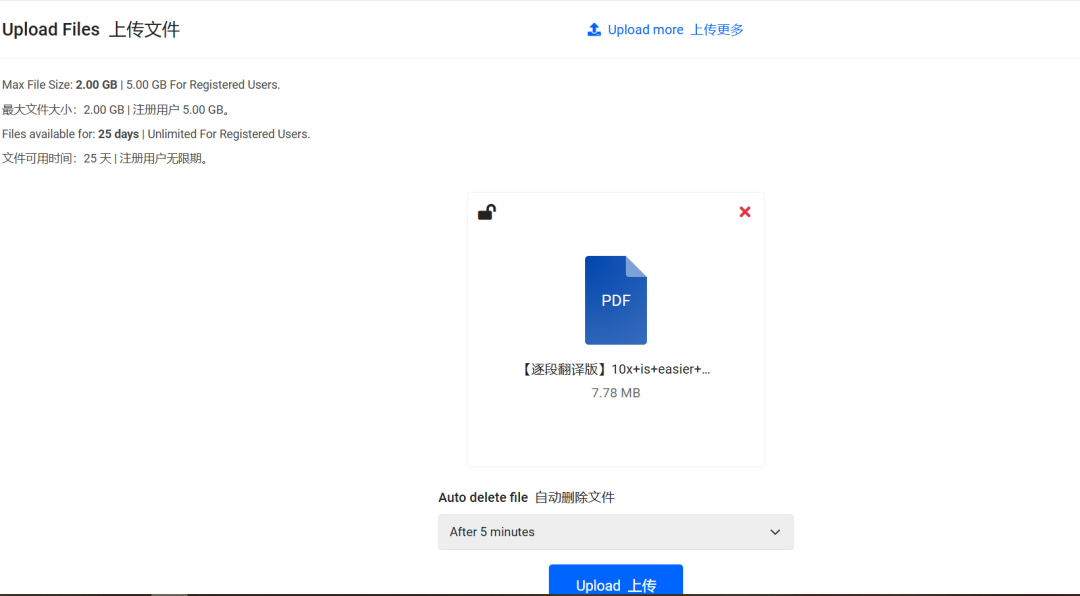
Task: Click the chevron on the deletion time dropdown
Action: coord(775,532)
